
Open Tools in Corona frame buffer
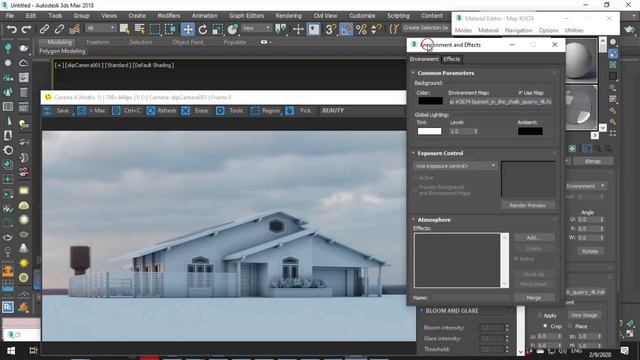229,111
